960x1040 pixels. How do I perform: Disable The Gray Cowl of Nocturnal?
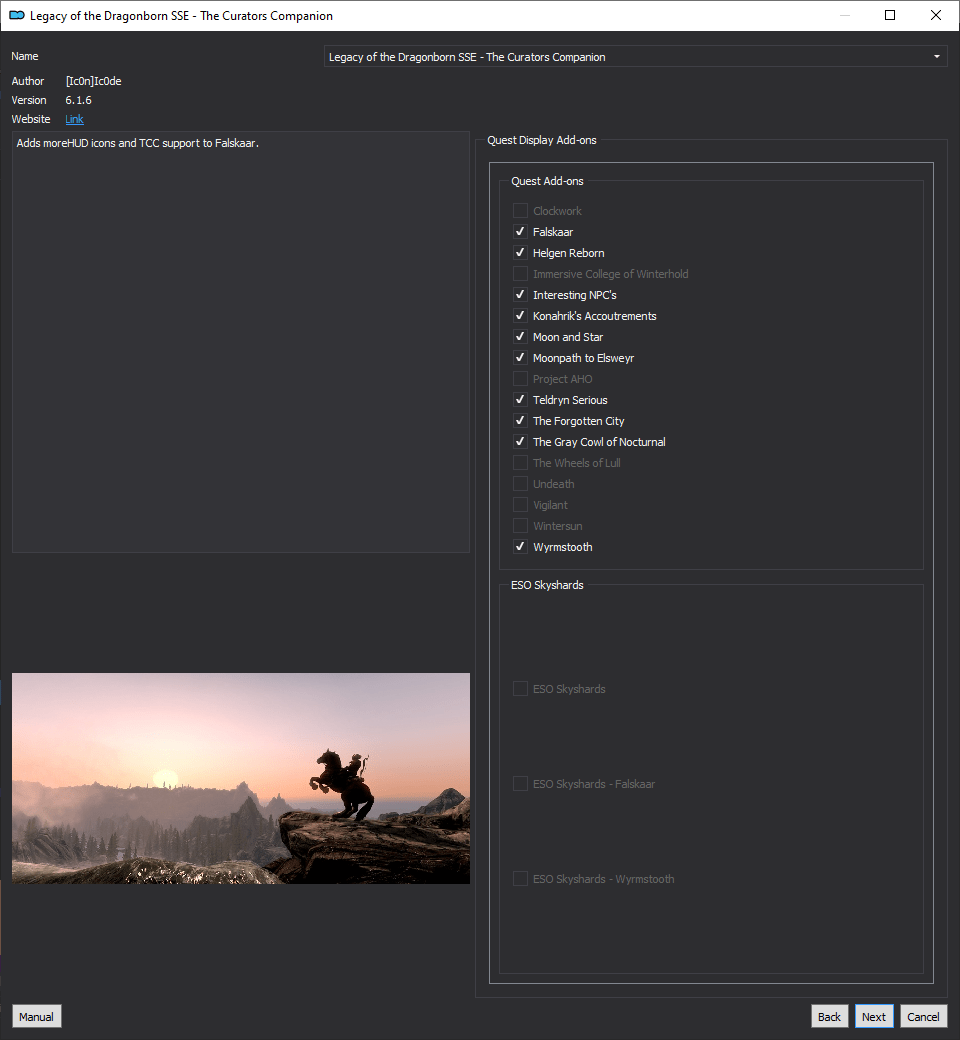520,442
